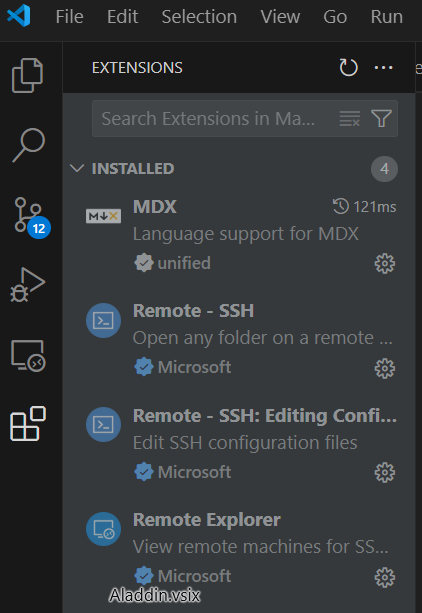This screenshot has height=613, width=422.
Task: Open Views and More Actions ellipsis
Action: [383, 68]
